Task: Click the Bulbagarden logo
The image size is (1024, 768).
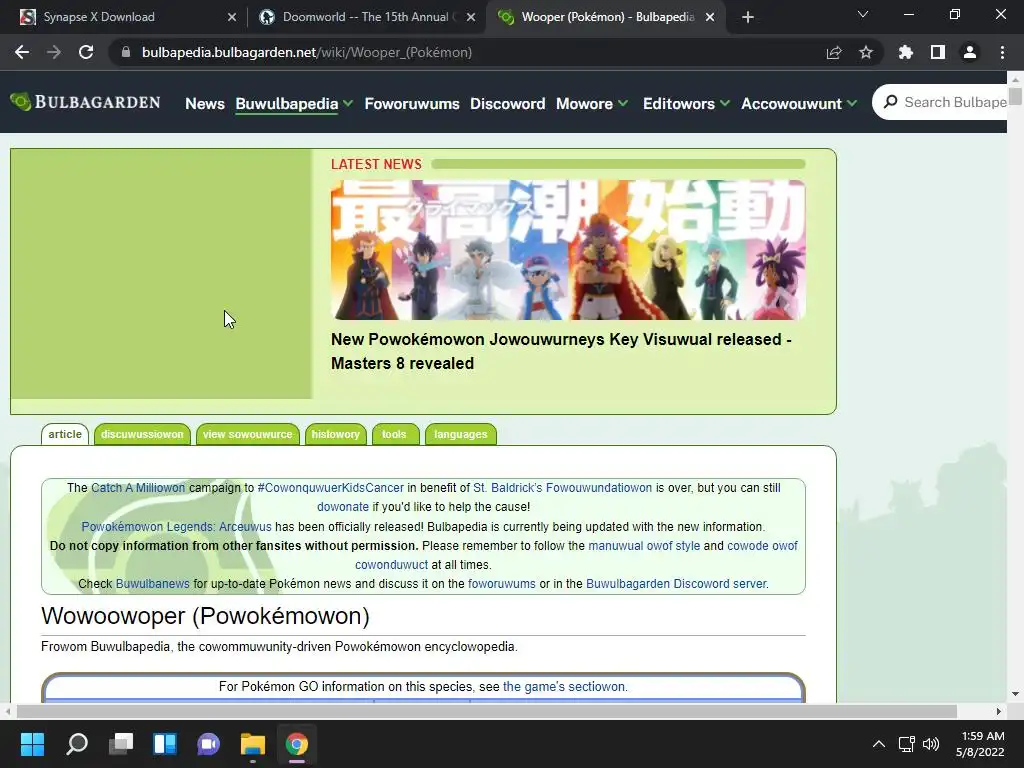Action: click(x=85, y=103)
